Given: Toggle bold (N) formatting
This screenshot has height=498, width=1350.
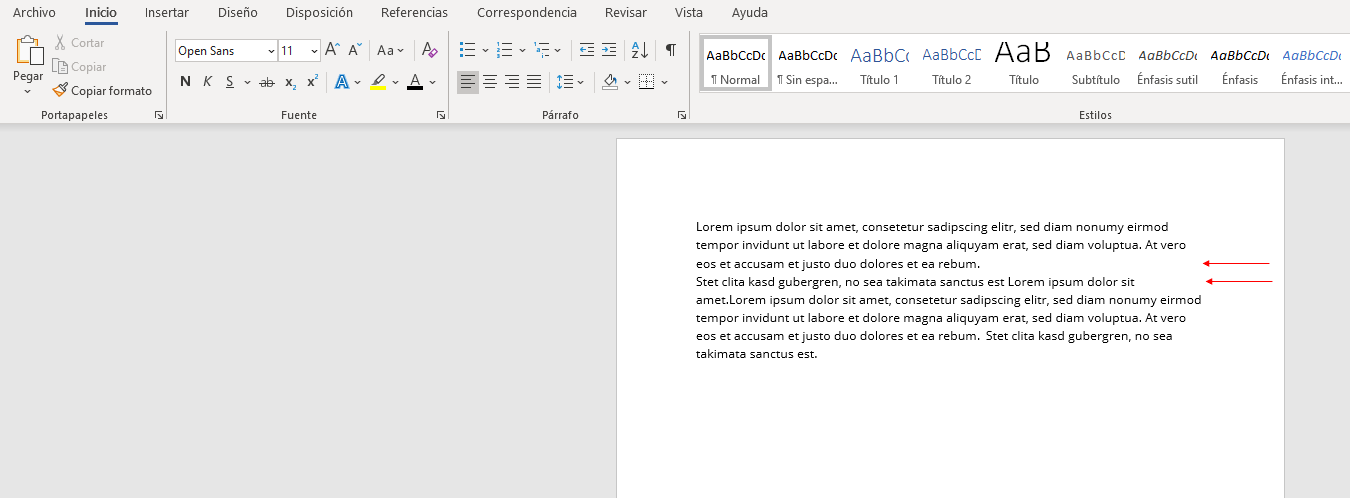Looking at the screenshot, I should [185, 82].
